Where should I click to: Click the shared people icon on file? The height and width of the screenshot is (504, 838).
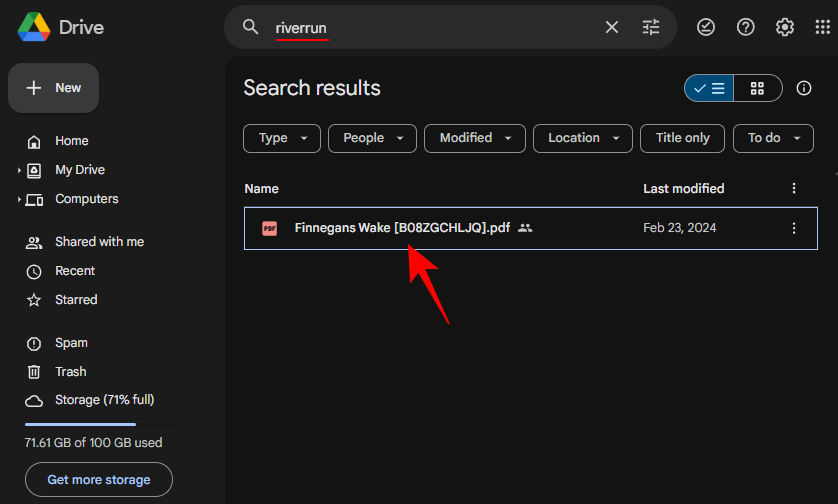coord(525,228)
